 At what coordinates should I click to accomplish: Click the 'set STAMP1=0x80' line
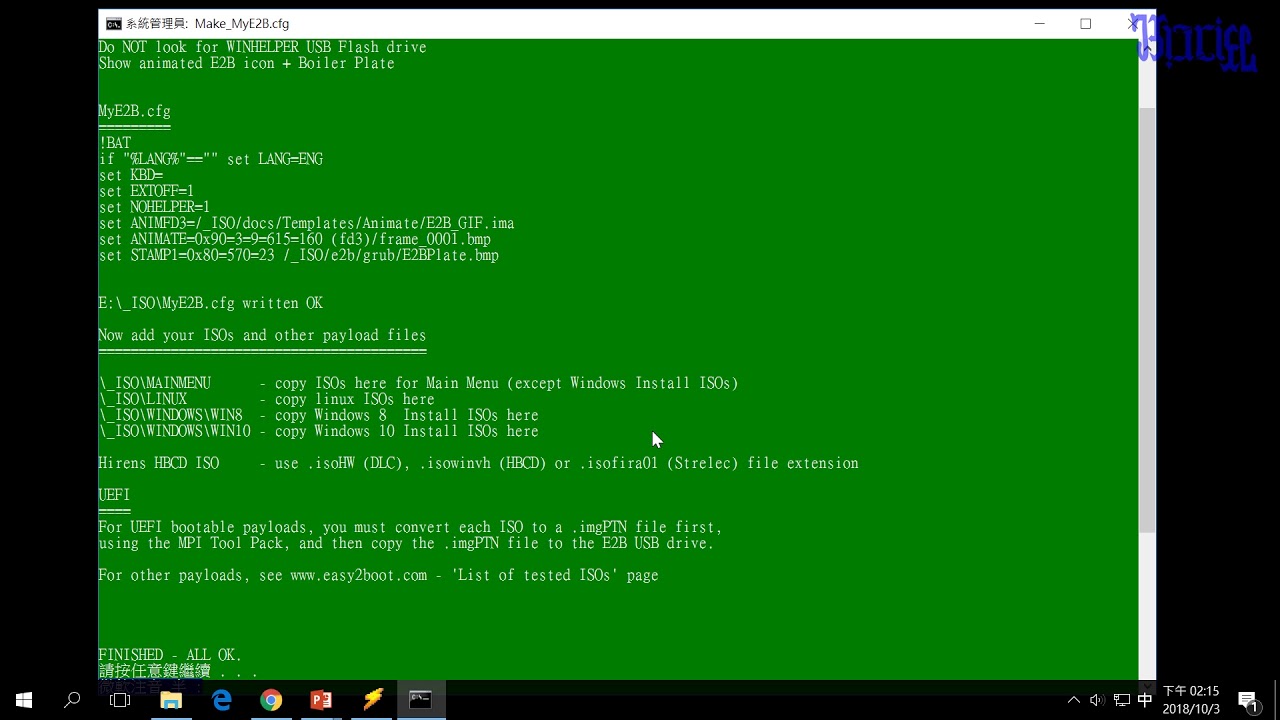298,255
